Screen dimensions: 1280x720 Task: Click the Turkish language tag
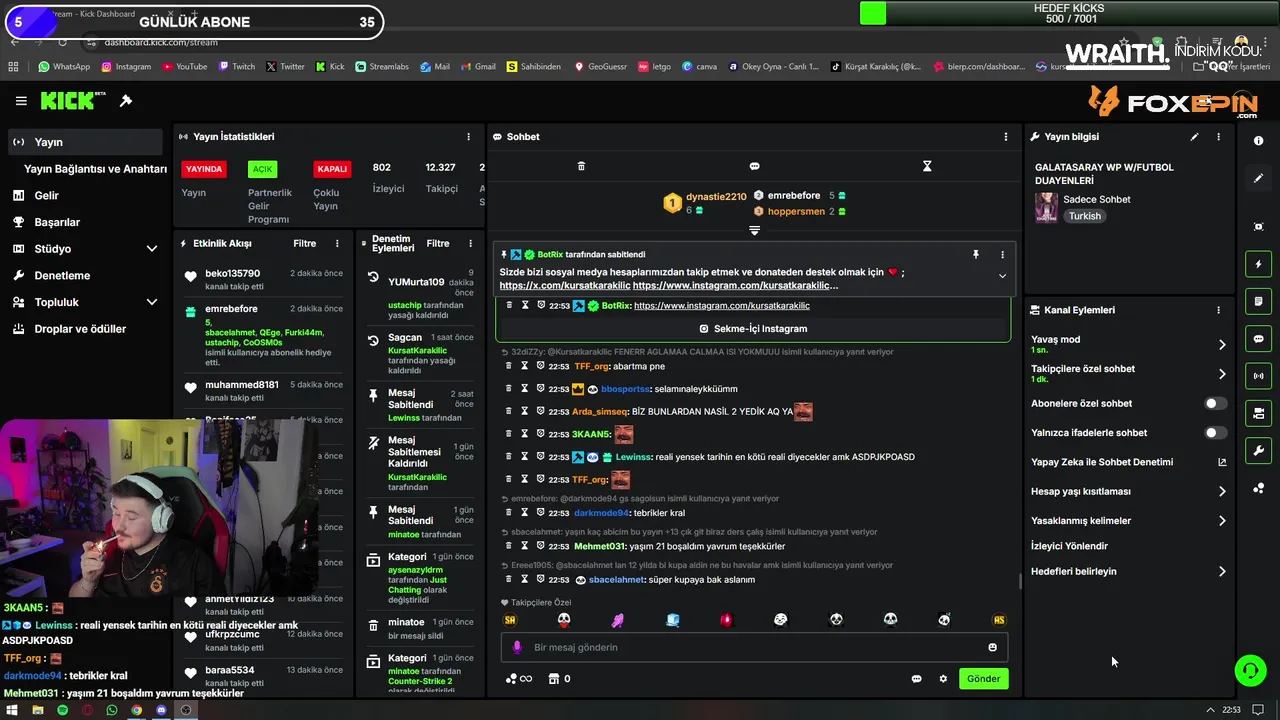point(1084,216)
